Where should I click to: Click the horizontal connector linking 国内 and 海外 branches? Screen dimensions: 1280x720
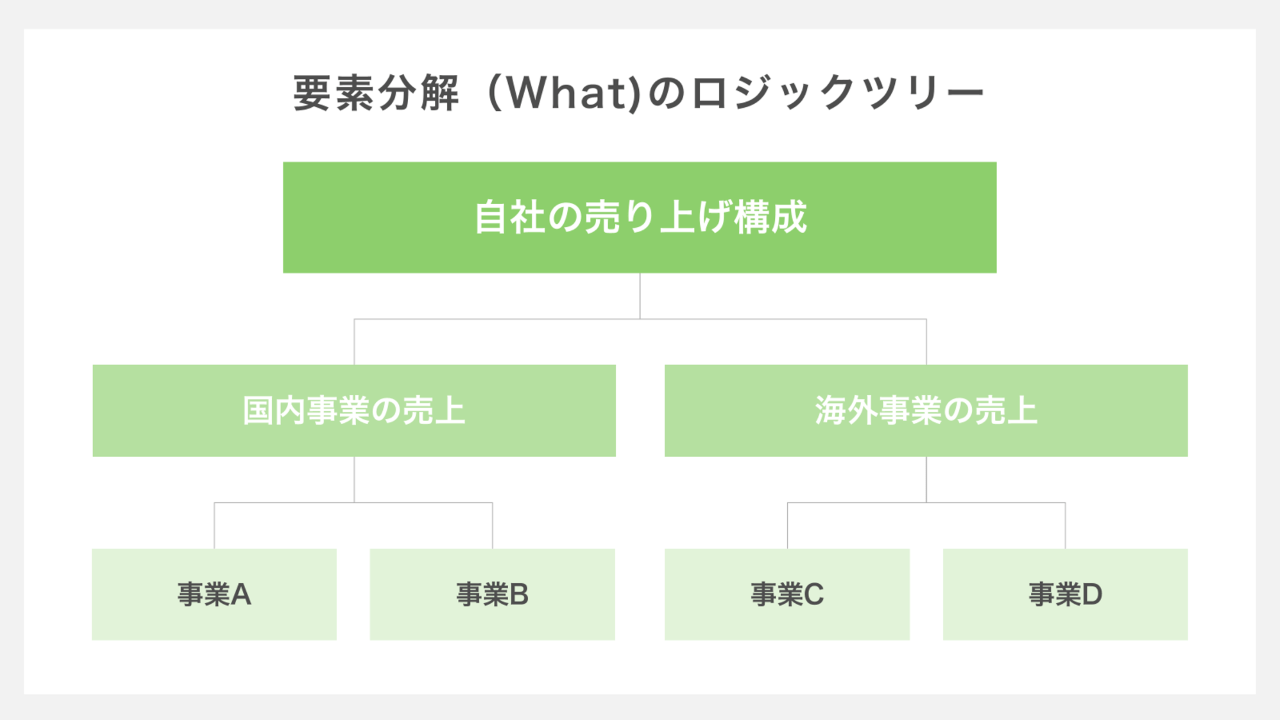(640, 319)
